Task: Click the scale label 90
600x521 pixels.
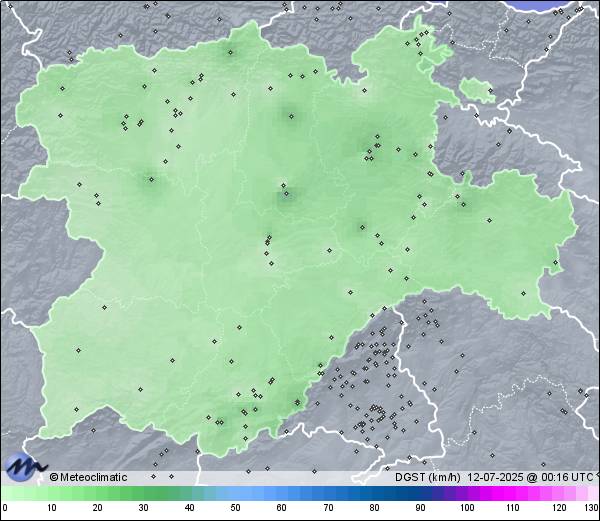Action: (x=421, y=508)
